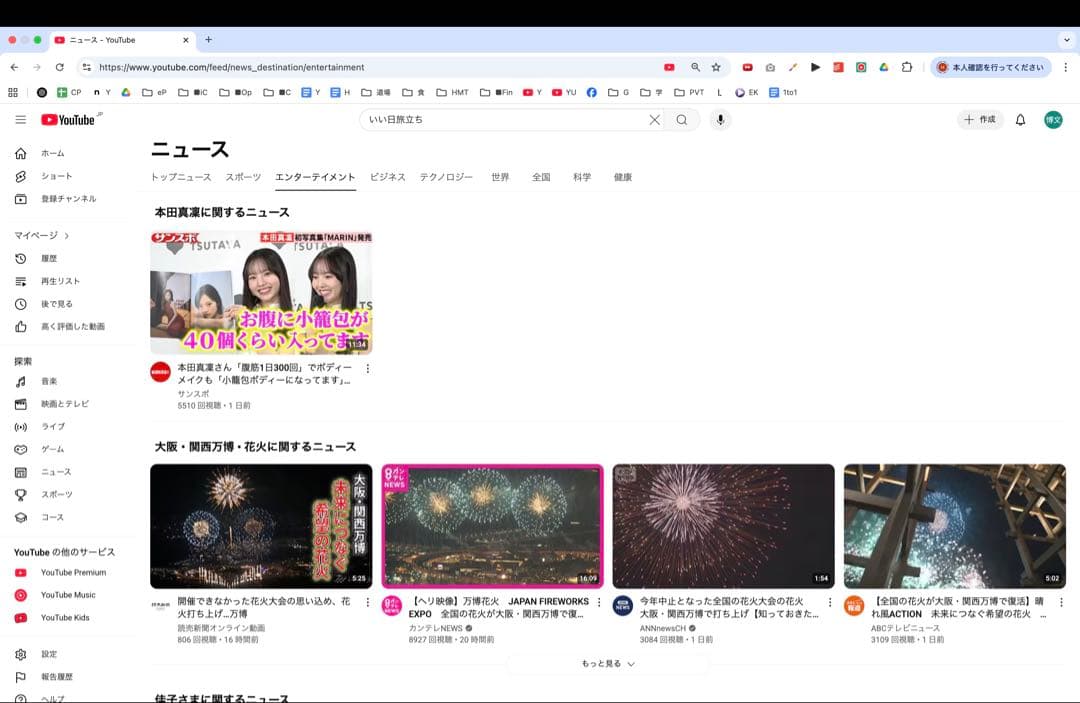The height and width of the screenshot is (703, 1080).
Task: Expand the もっと見る show more section
Action: [608, 663]
